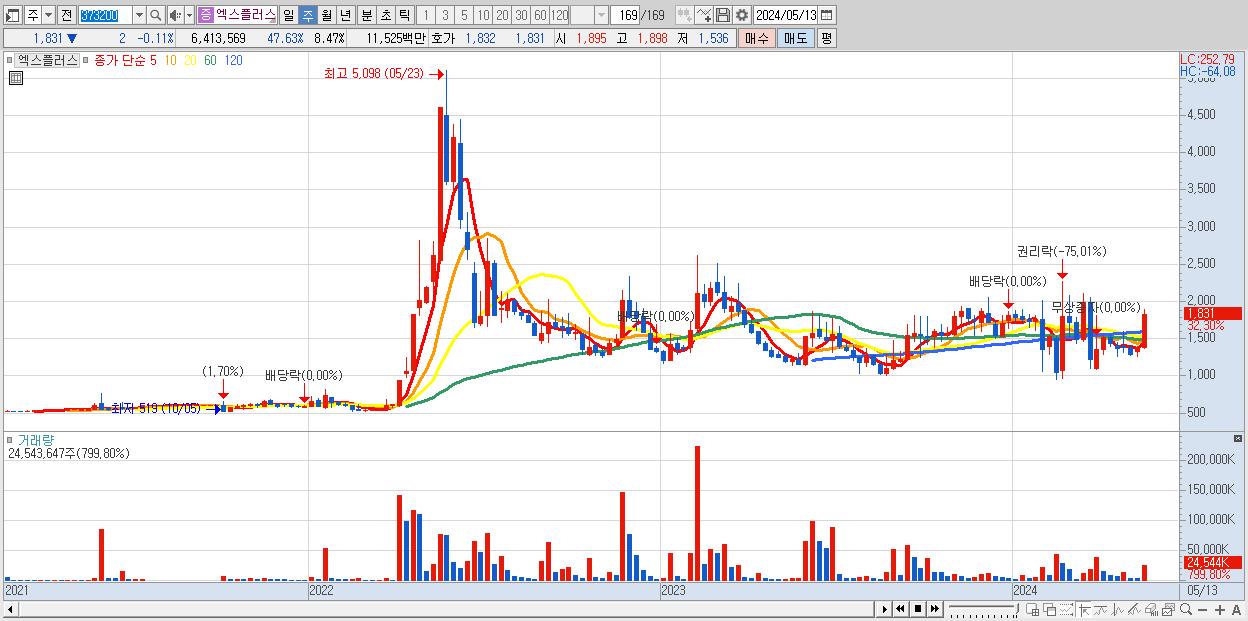Zoom in chart with plus icon
This screenshot has width=1248, height=621.
tap(1220, 610)
